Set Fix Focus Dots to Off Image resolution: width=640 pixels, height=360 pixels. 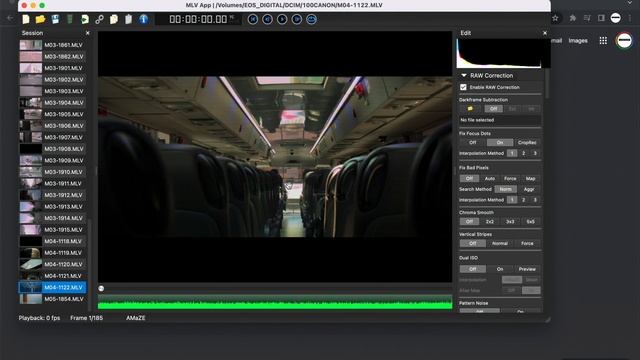[x=473, y=142]
